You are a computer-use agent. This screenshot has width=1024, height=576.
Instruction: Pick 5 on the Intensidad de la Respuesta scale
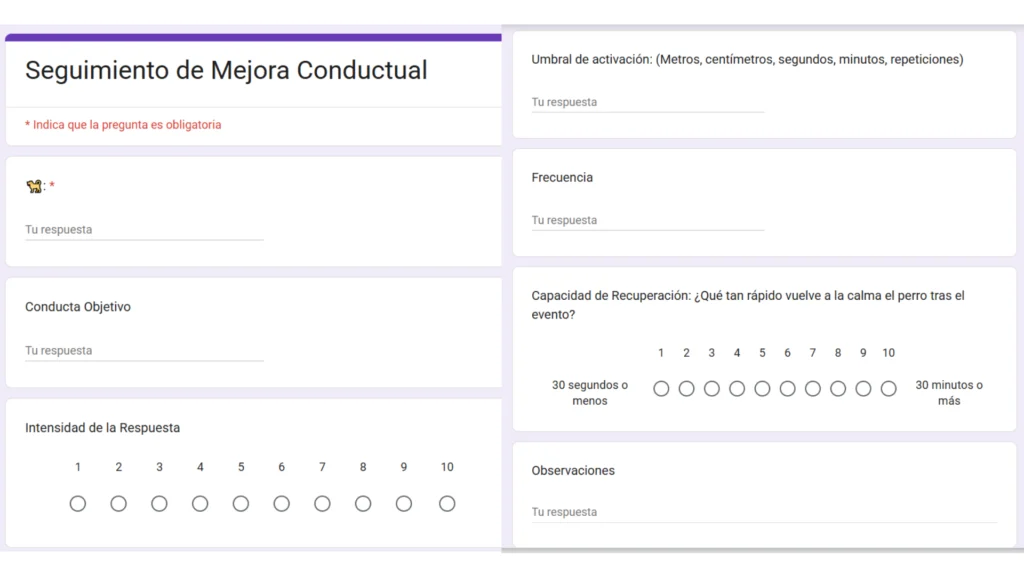[241, 504]
